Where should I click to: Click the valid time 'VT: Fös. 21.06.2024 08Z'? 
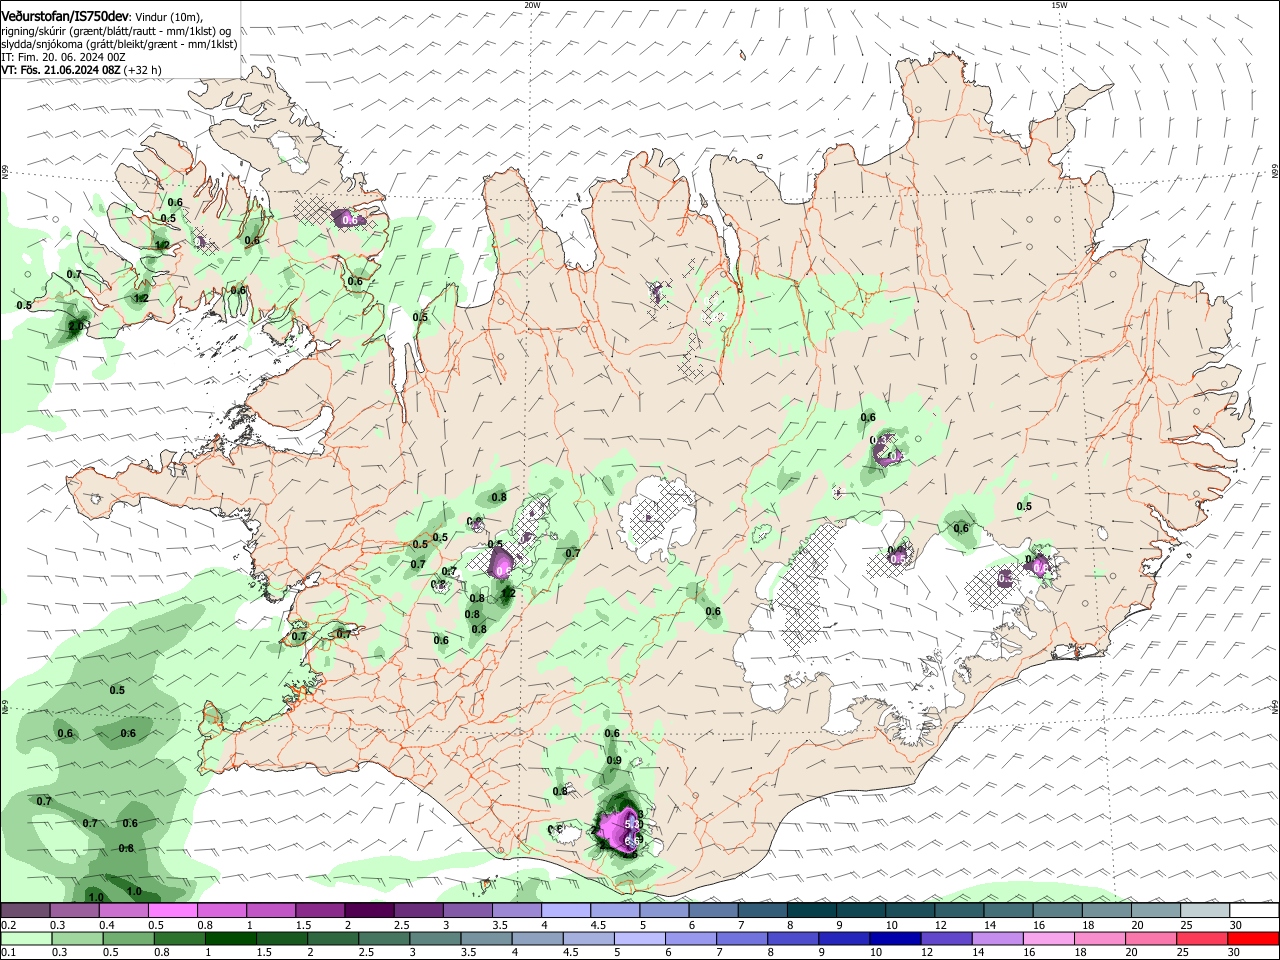(x=61, y=70)
